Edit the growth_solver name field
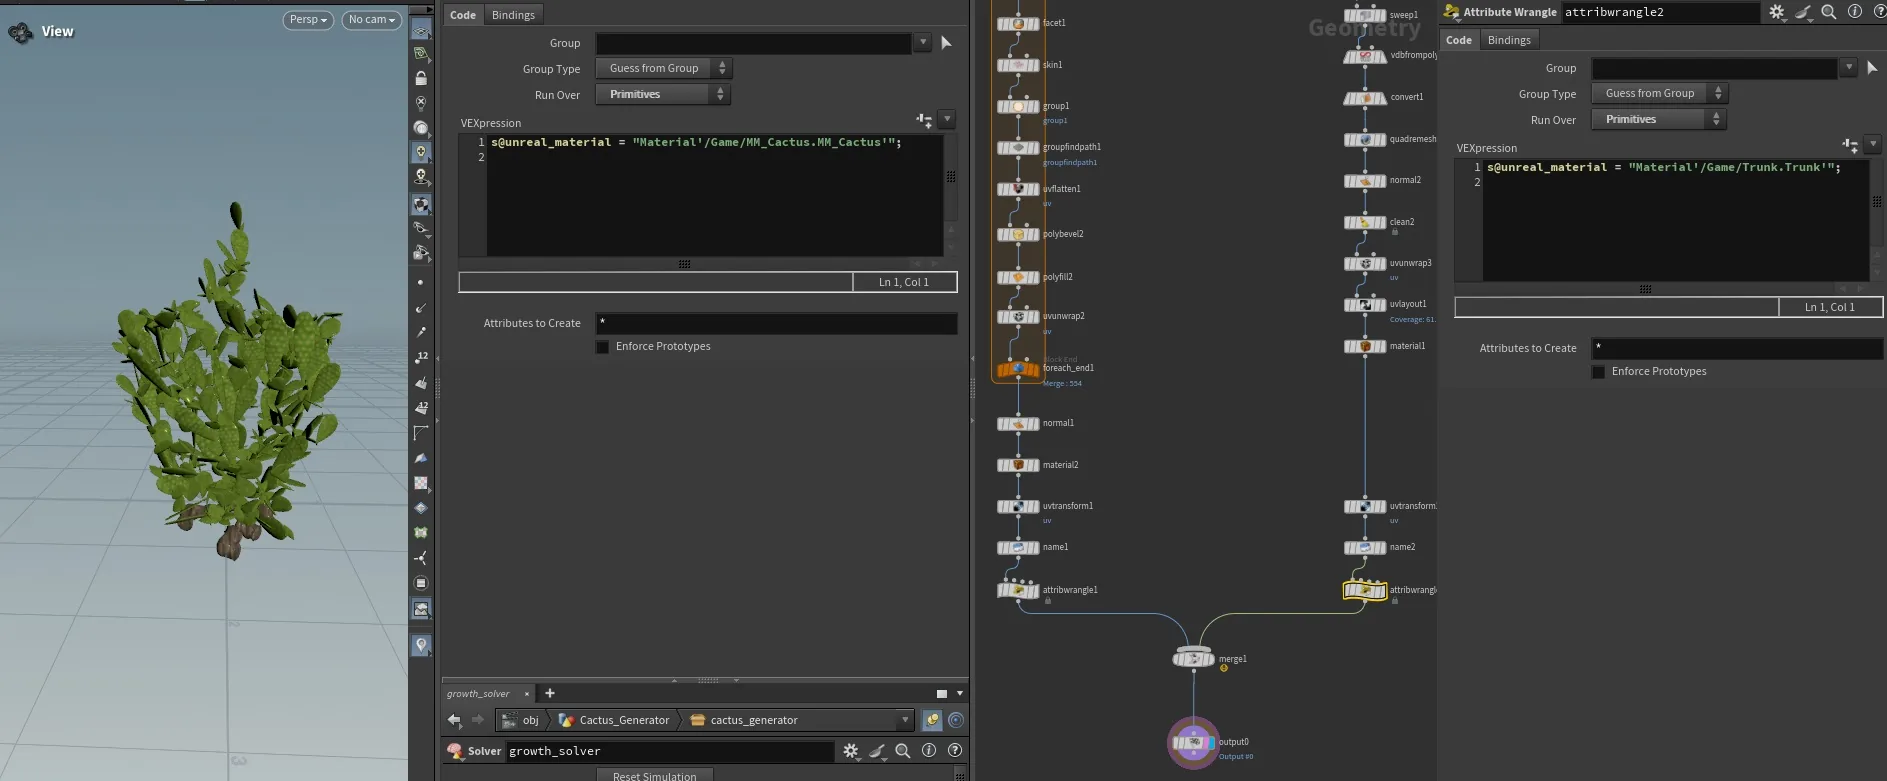Screen dimensions: 1887x781 tap(669, 751)
